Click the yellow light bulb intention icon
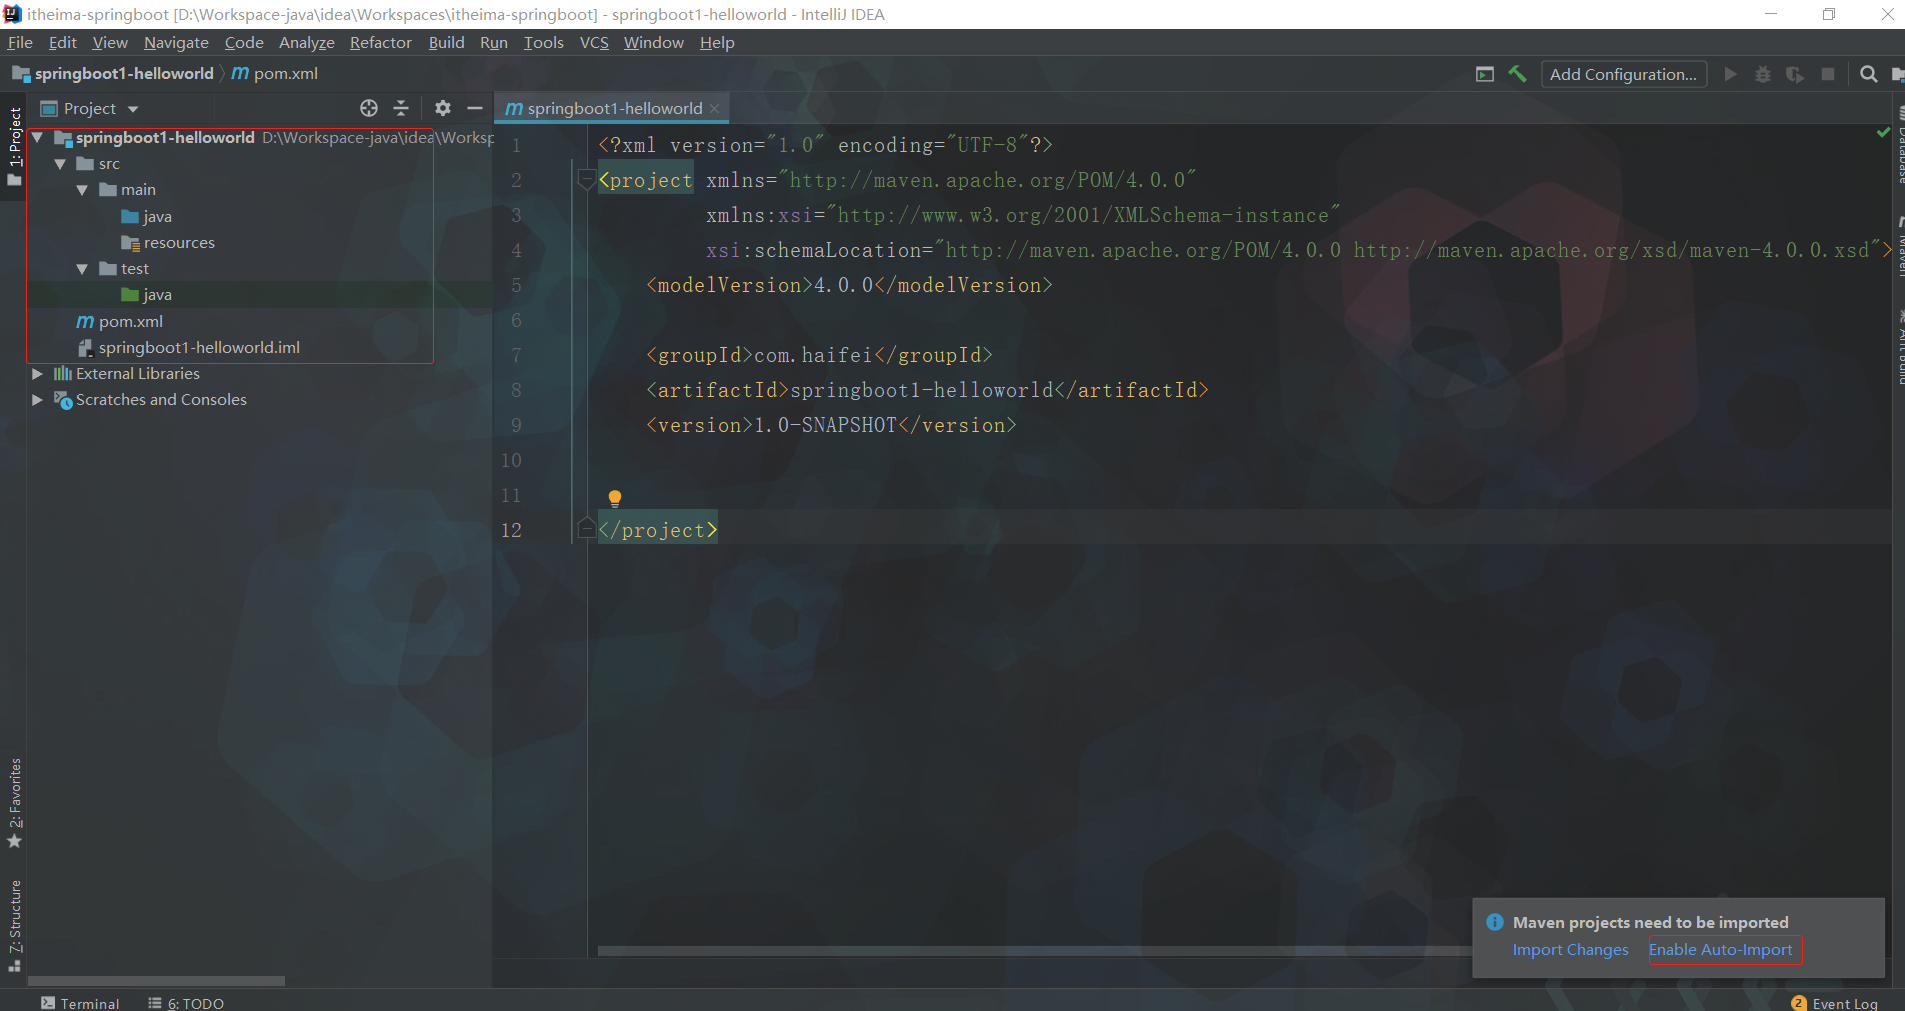Screen dimensions: 1905x1011 [x=615, y=498]
